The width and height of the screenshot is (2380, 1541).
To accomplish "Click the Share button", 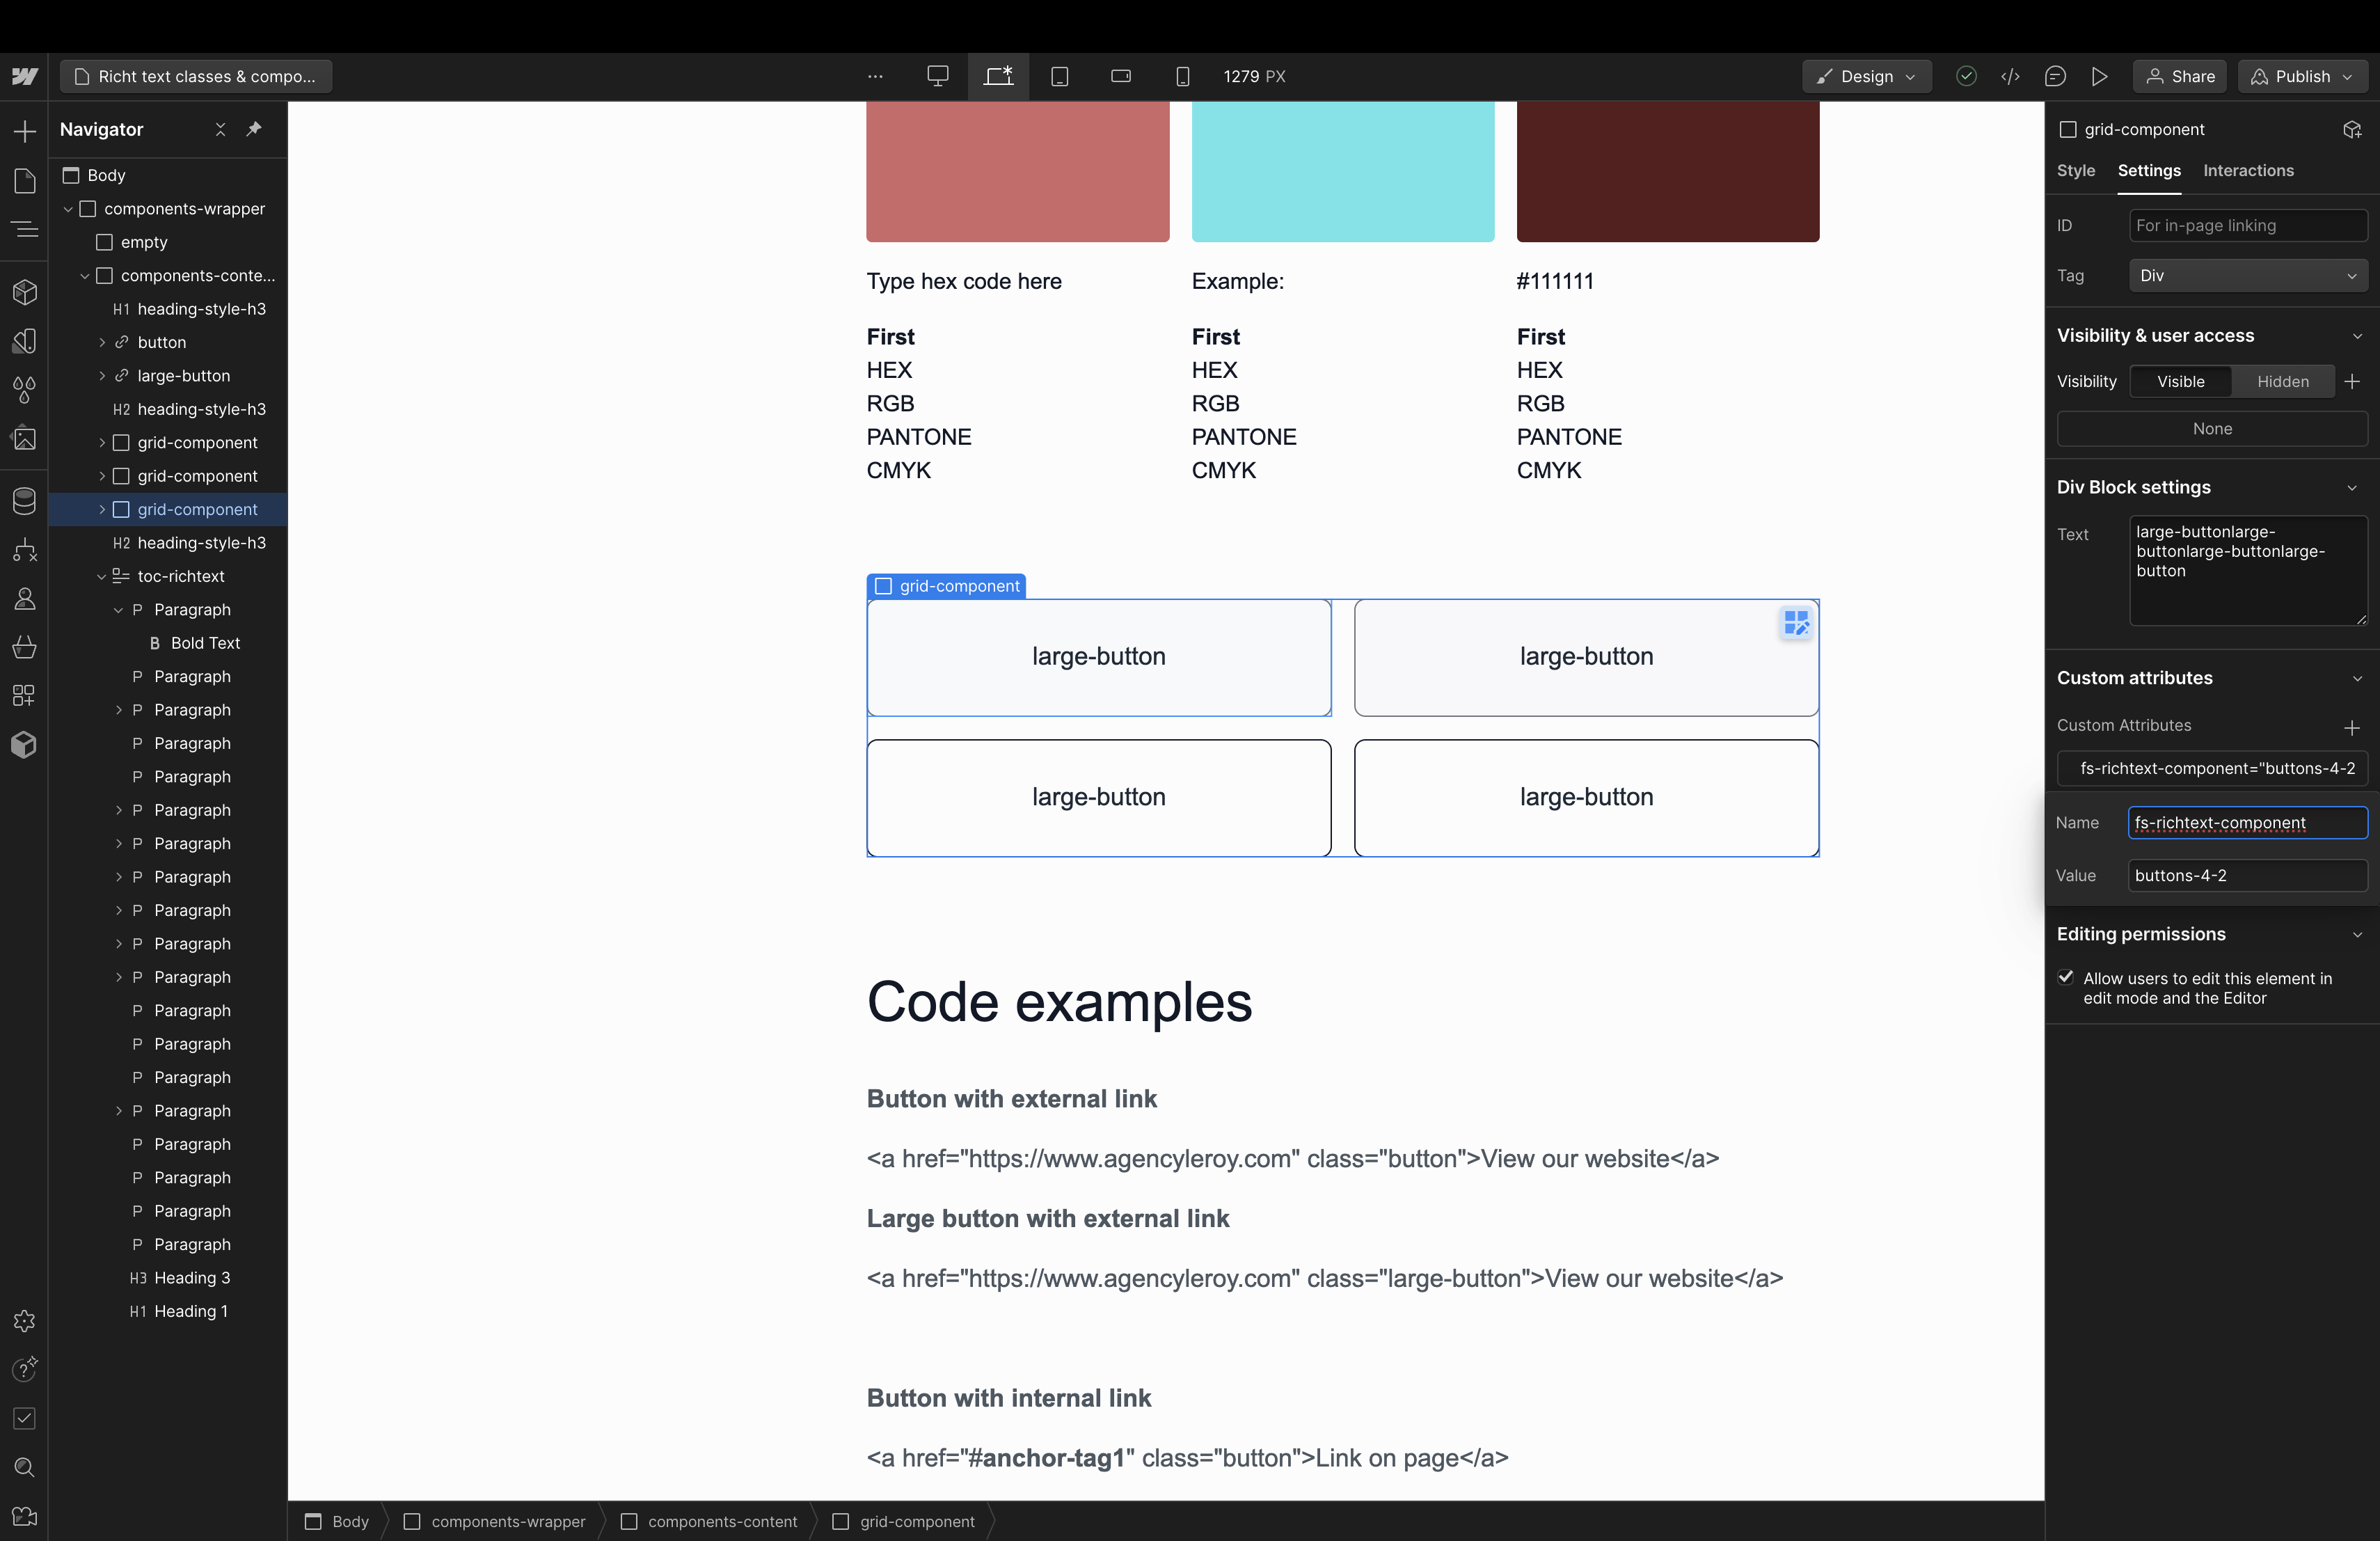I will coord(2180,76).
